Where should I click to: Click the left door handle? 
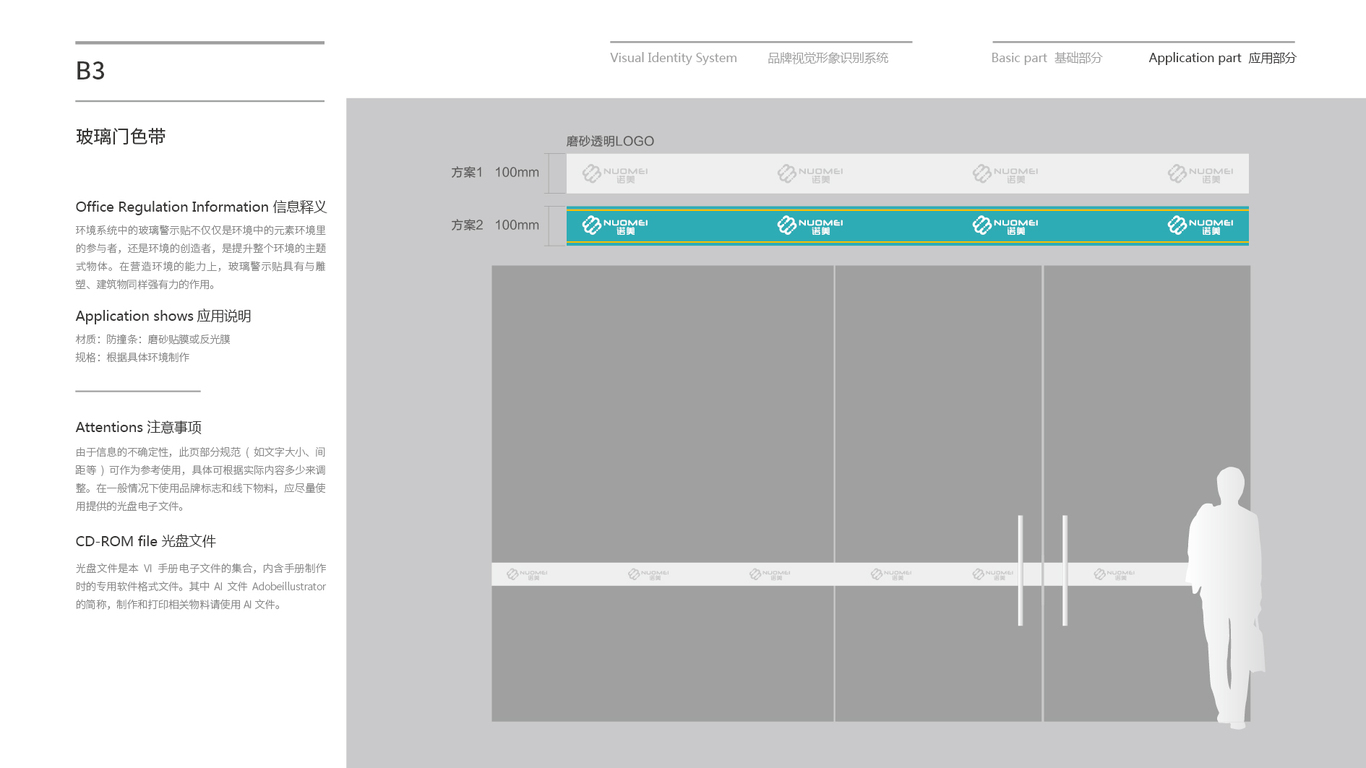(x=1020, y=571)
